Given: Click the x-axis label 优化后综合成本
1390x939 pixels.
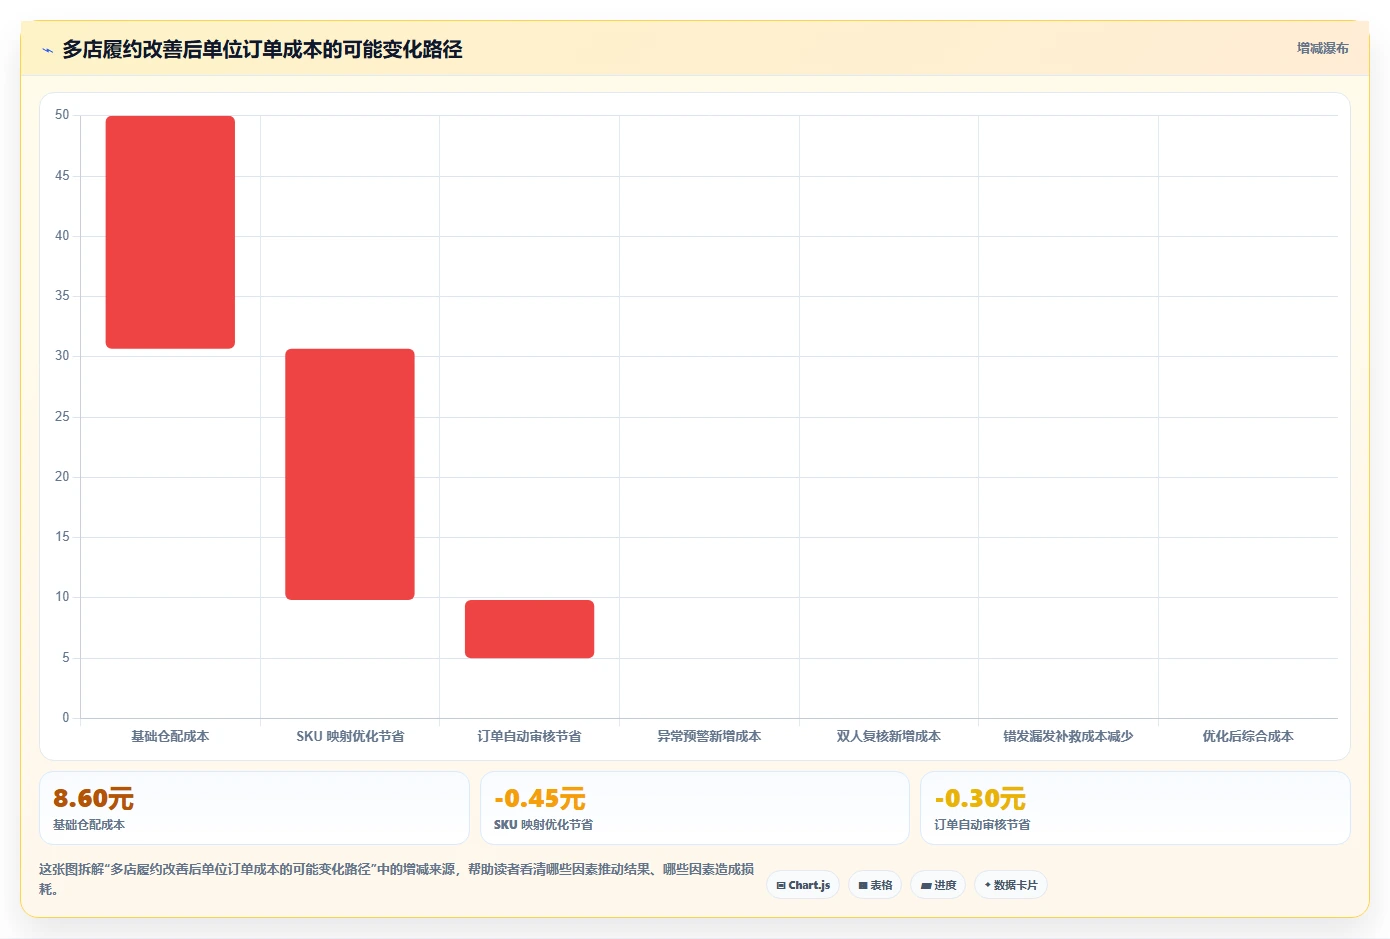Looking at the screenshot, I should click(1248, 736).
